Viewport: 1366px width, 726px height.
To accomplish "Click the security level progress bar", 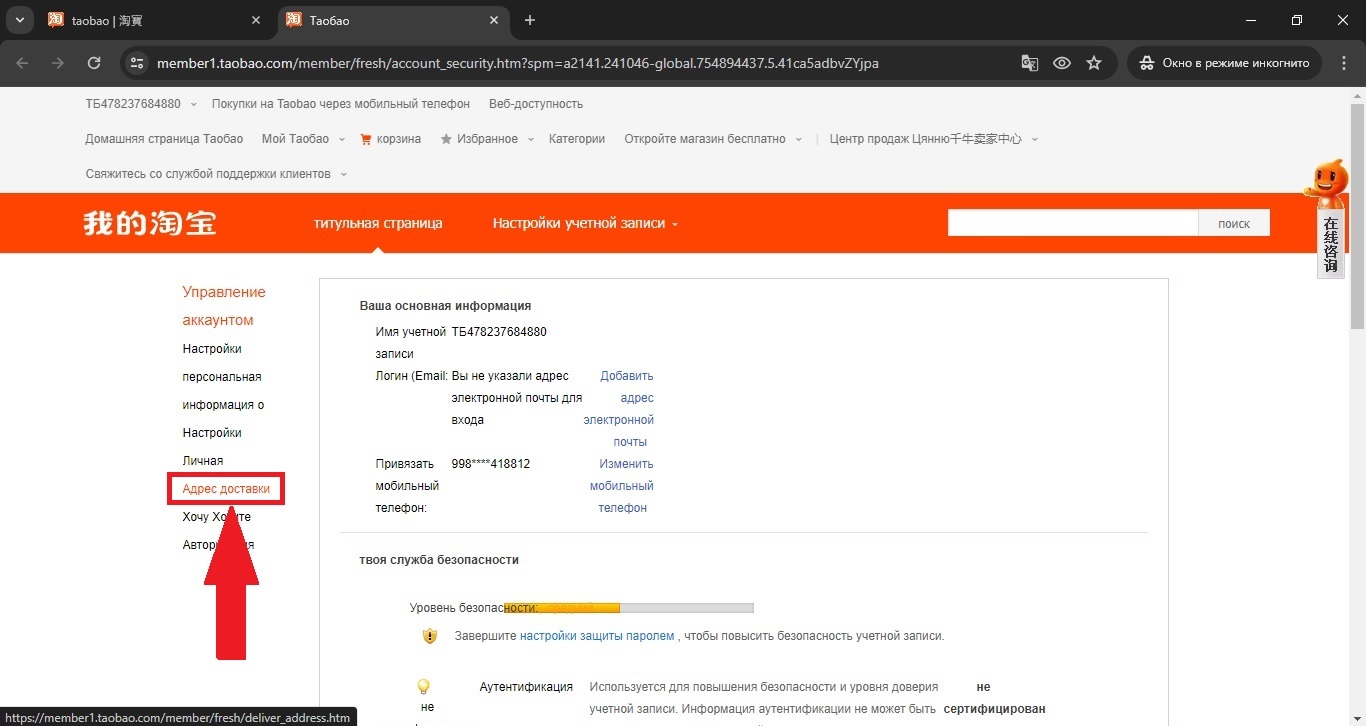I will (629, 608).
